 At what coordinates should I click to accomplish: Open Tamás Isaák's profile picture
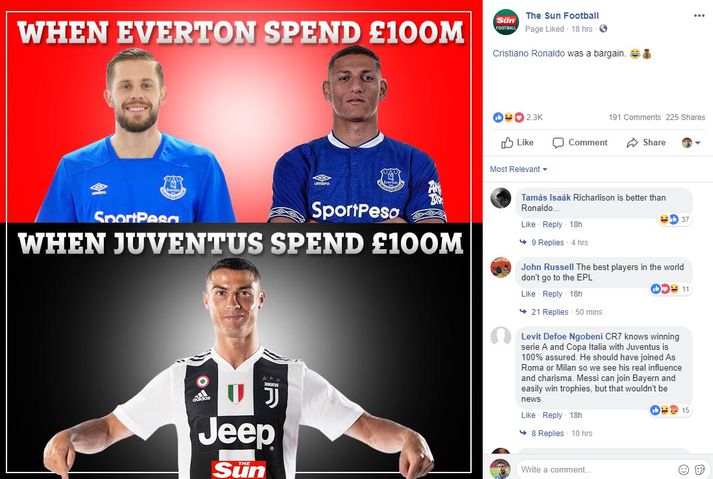tap(501, 198)
